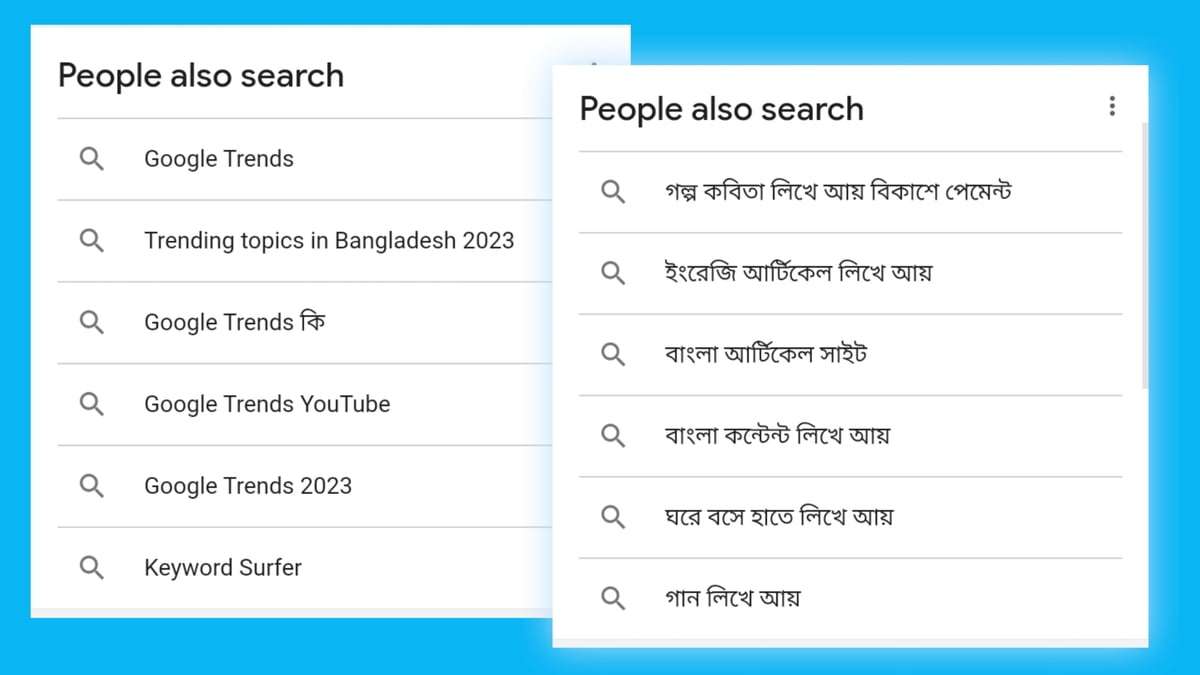The width and height of the screenshot is (1200, 675).
Task: Open Google Trends suggestion
Action: (x=219, y=159)
